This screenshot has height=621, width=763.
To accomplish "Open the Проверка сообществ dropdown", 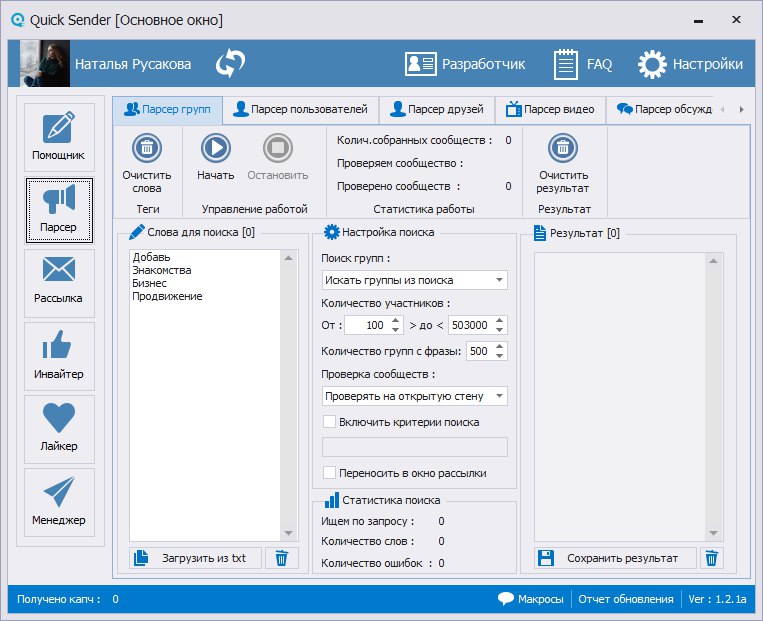I will click(415, 396).
